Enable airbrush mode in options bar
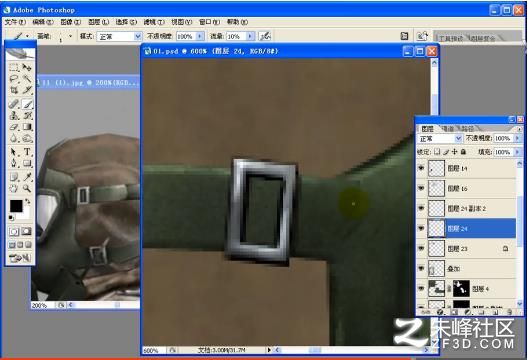 (x=265, y=36)
